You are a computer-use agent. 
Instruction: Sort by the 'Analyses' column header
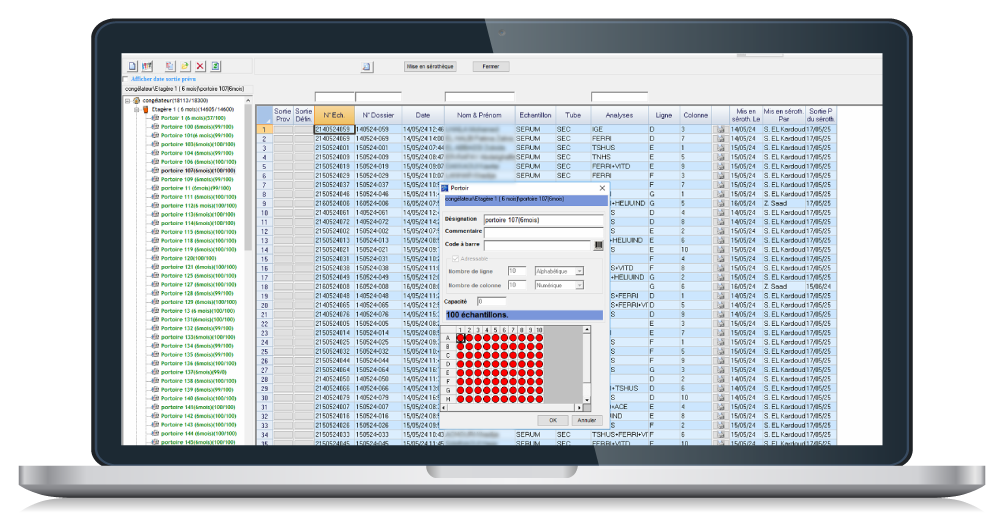pos(619,115)
